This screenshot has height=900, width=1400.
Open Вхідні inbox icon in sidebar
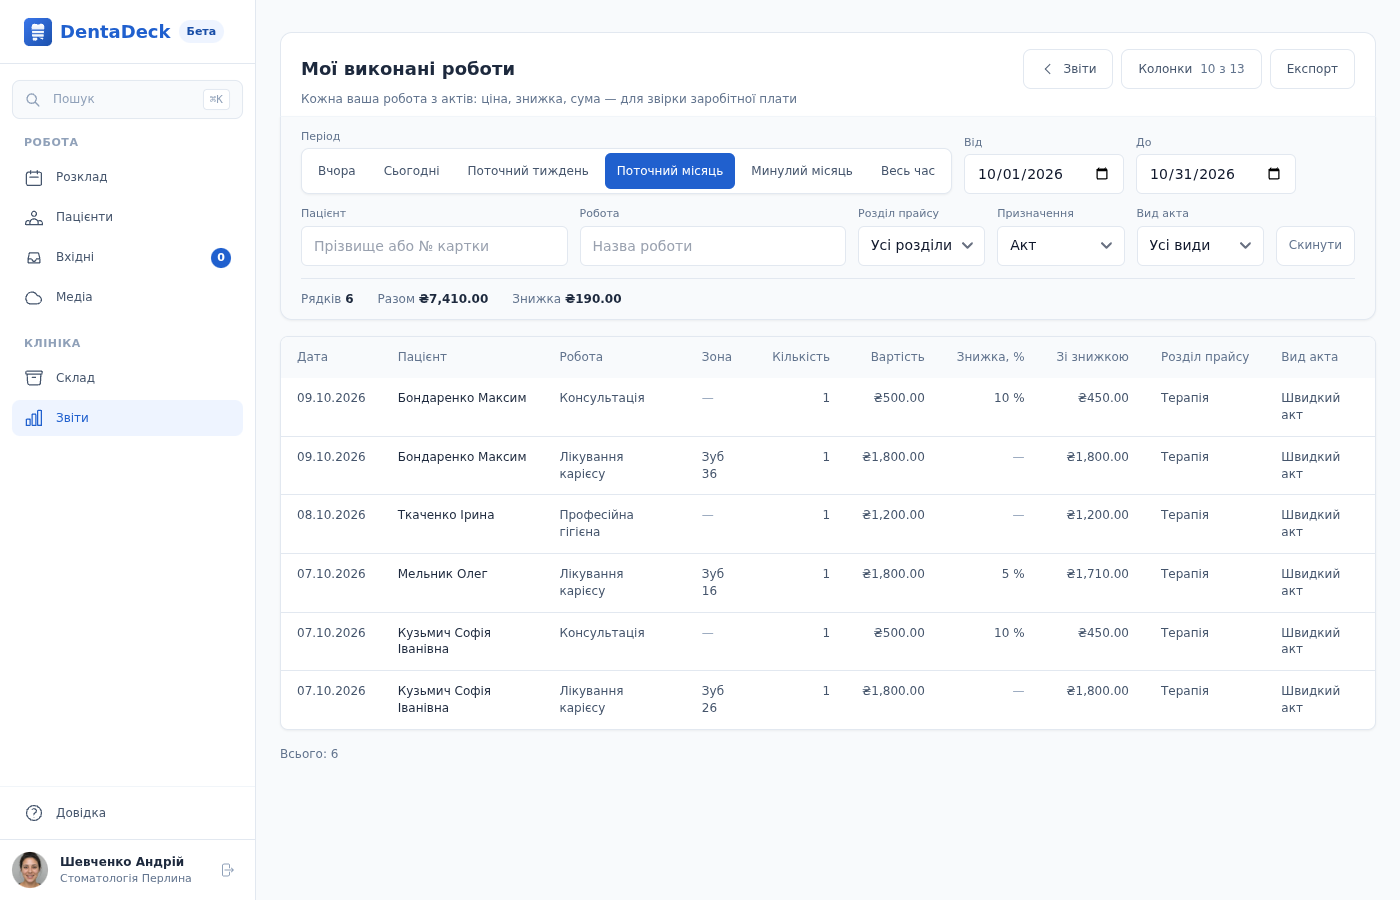pyautogui.click(x=34, y=258)
